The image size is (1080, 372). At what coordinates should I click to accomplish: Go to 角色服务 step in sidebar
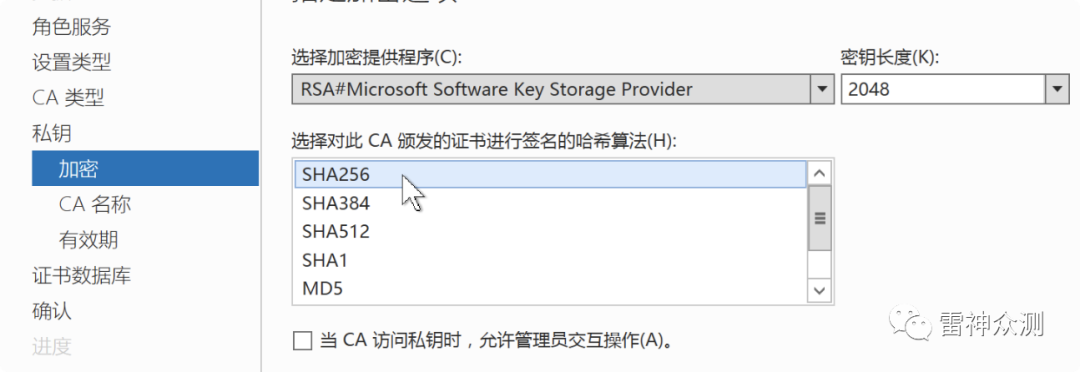click(71, 27)
